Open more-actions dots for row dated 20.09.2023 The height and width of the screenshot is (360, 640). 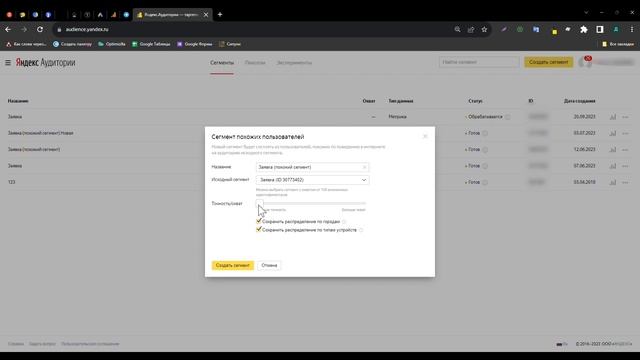(625, 117)
